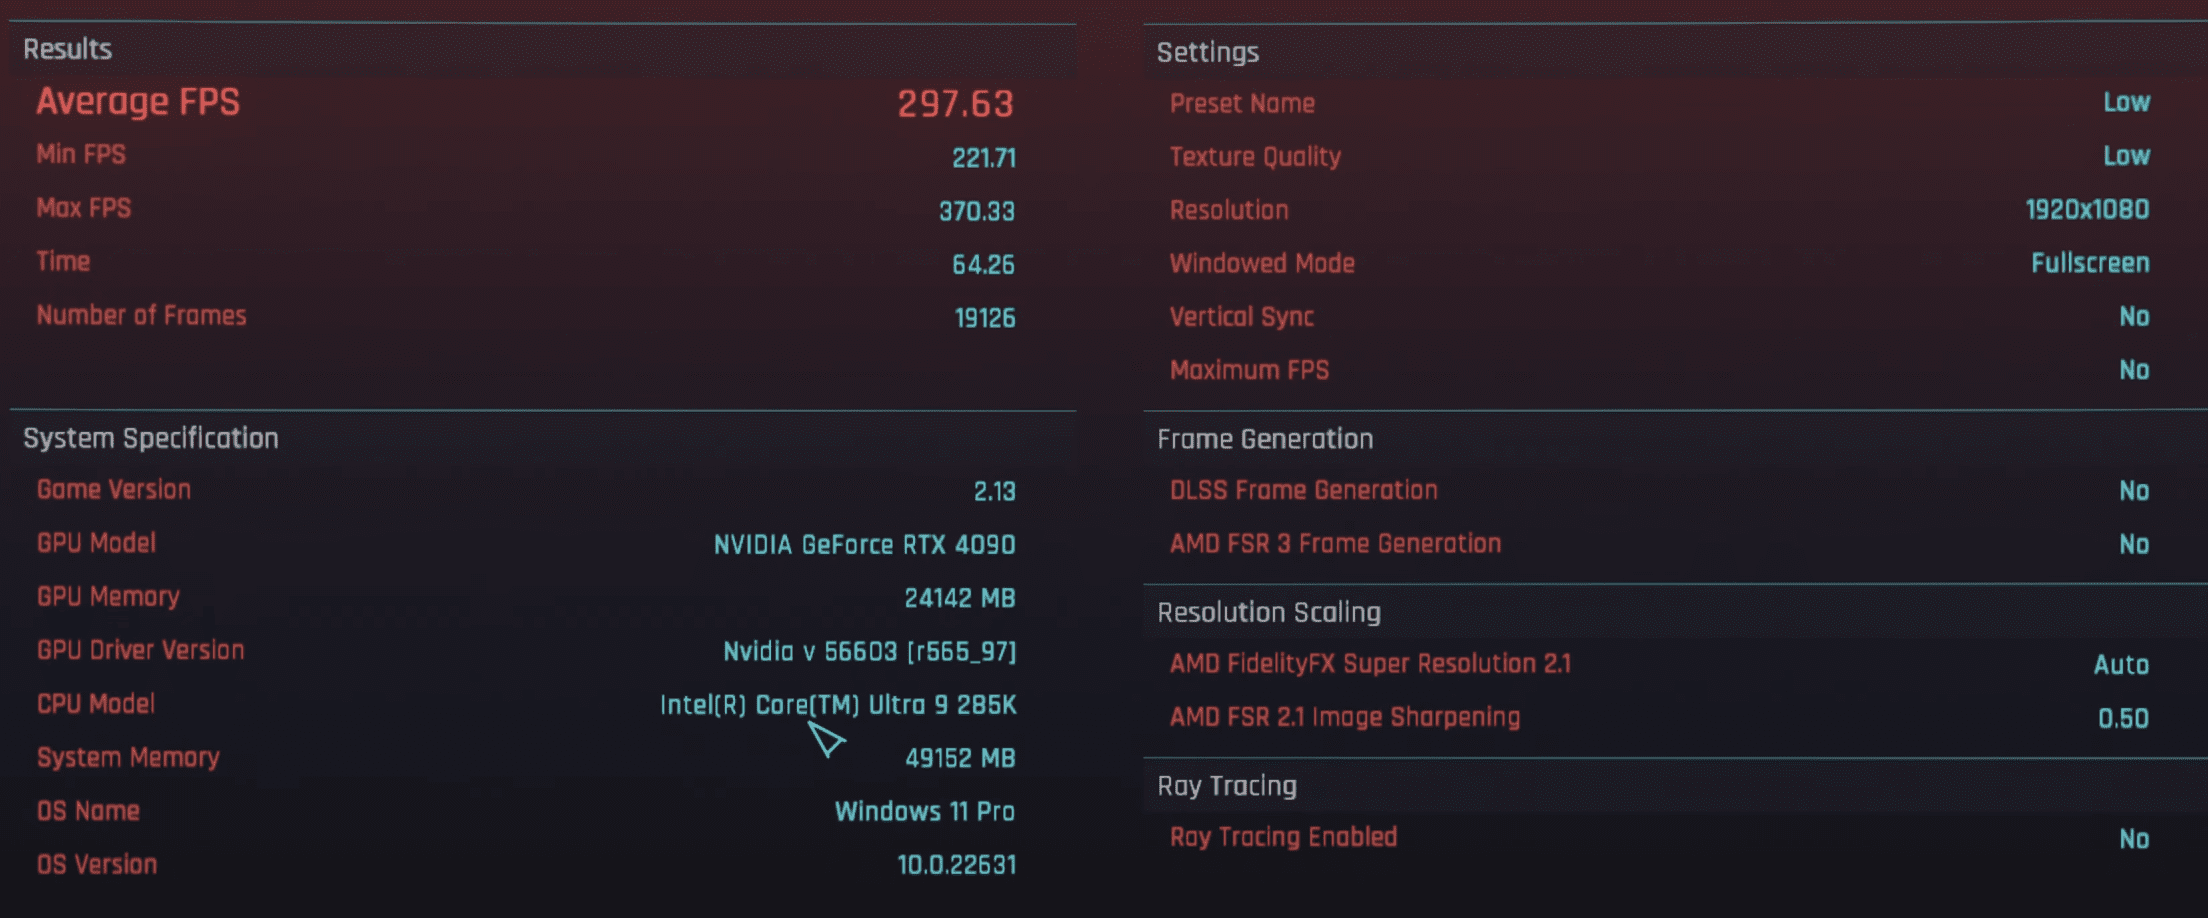Click Windowed Mode Fullscreen value
Image resolution: width=2208 pixels, height=918 pixels.
click(2090, 263)
